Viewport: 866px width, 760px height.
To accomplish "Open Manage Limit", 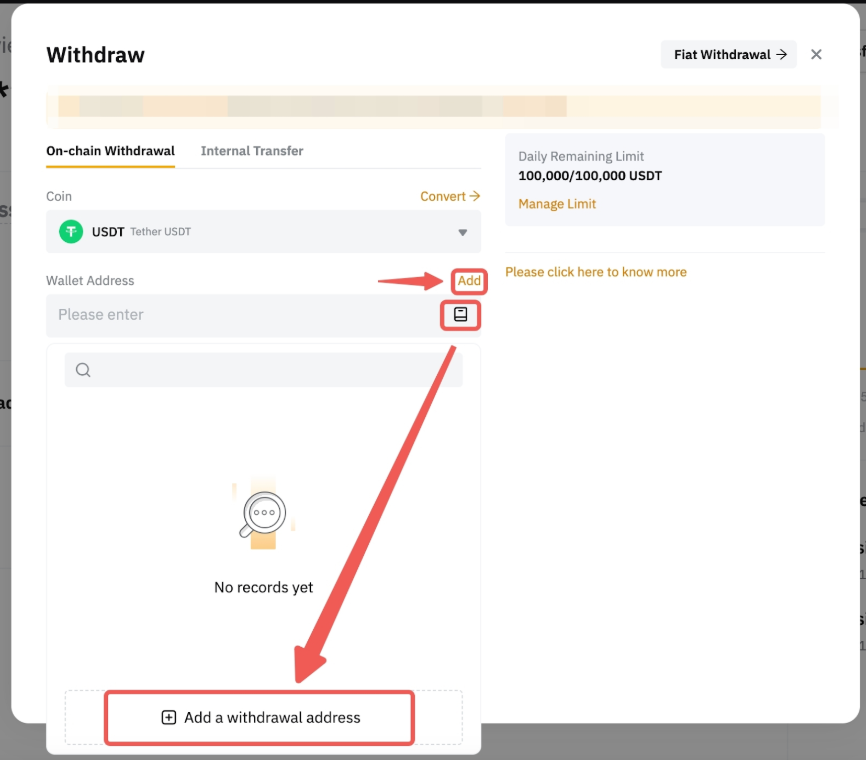I will (557, 204).
